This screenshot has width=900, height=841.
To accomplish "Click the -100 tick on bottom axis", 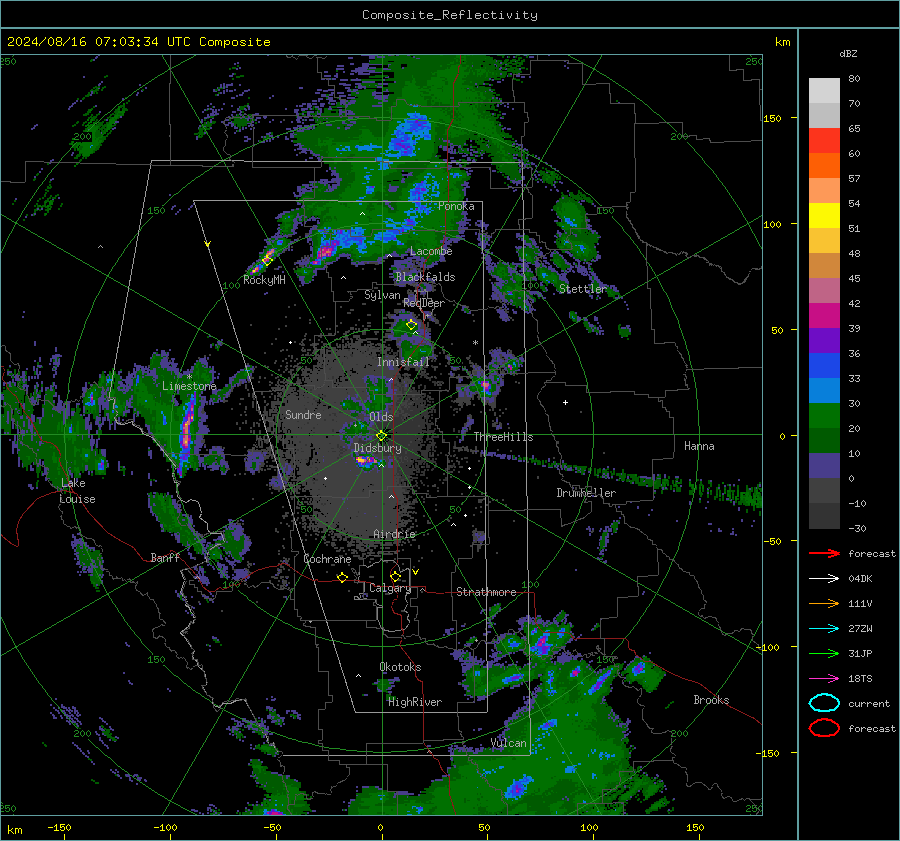I will coord(165,827).
